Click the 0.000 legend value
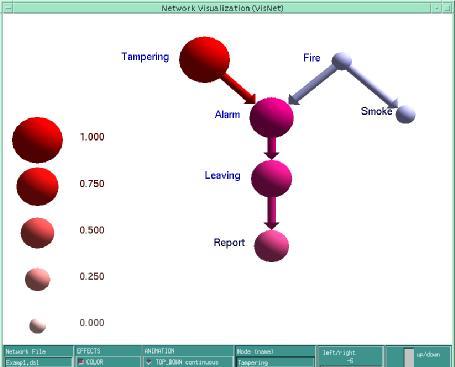The image size is (455, 367). (92, 323)
